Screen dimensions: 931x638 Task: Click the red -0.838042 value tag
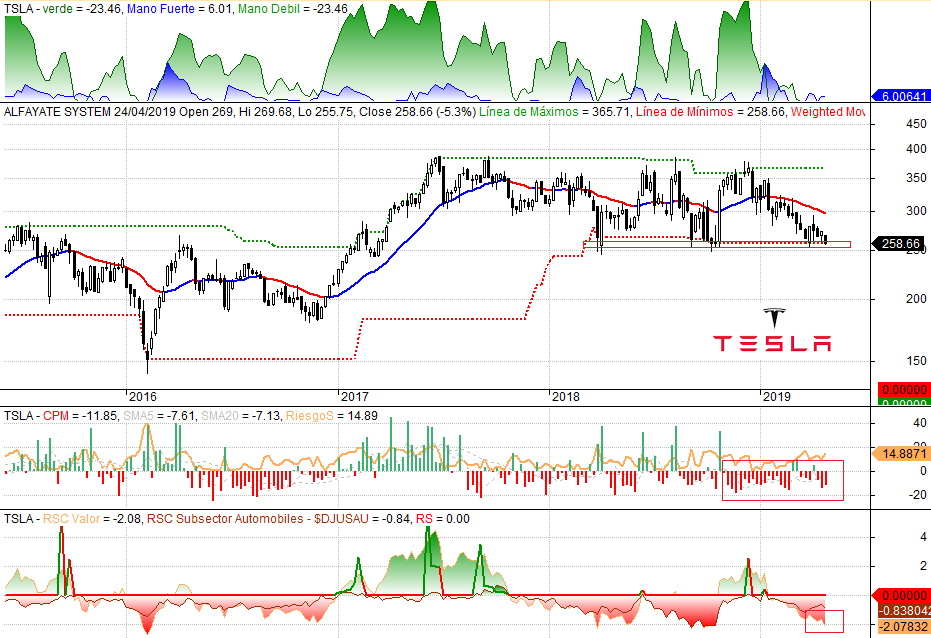click(x=903, y=610)
